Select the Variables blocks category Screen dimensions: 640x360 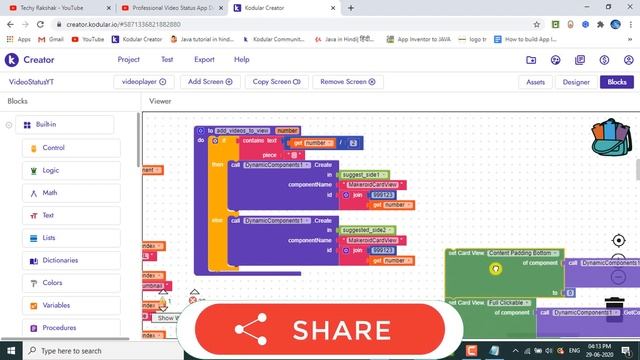[71, 305]
